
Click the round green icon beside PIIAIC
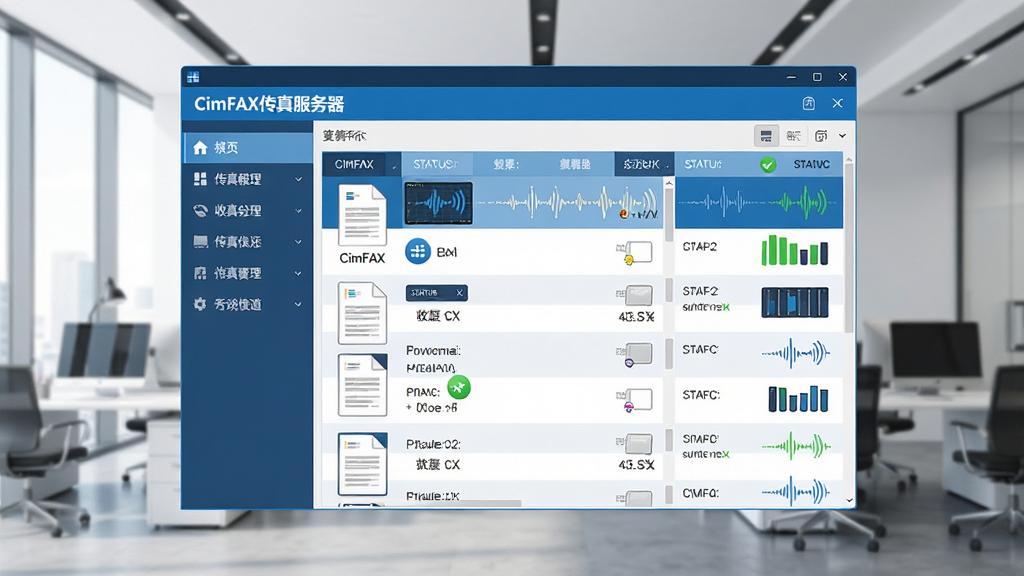(458, 388)
